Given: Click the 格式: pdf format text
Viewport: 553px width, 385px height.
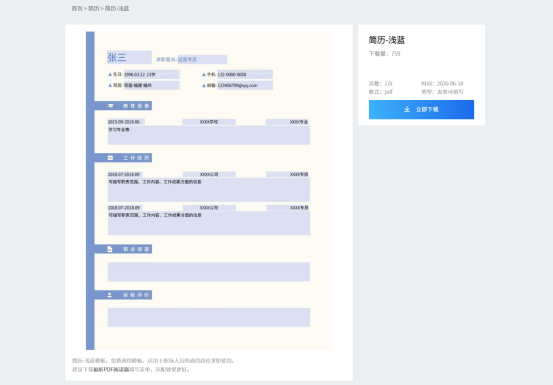Looking at the screenshot, I should [x=381, y=92].
